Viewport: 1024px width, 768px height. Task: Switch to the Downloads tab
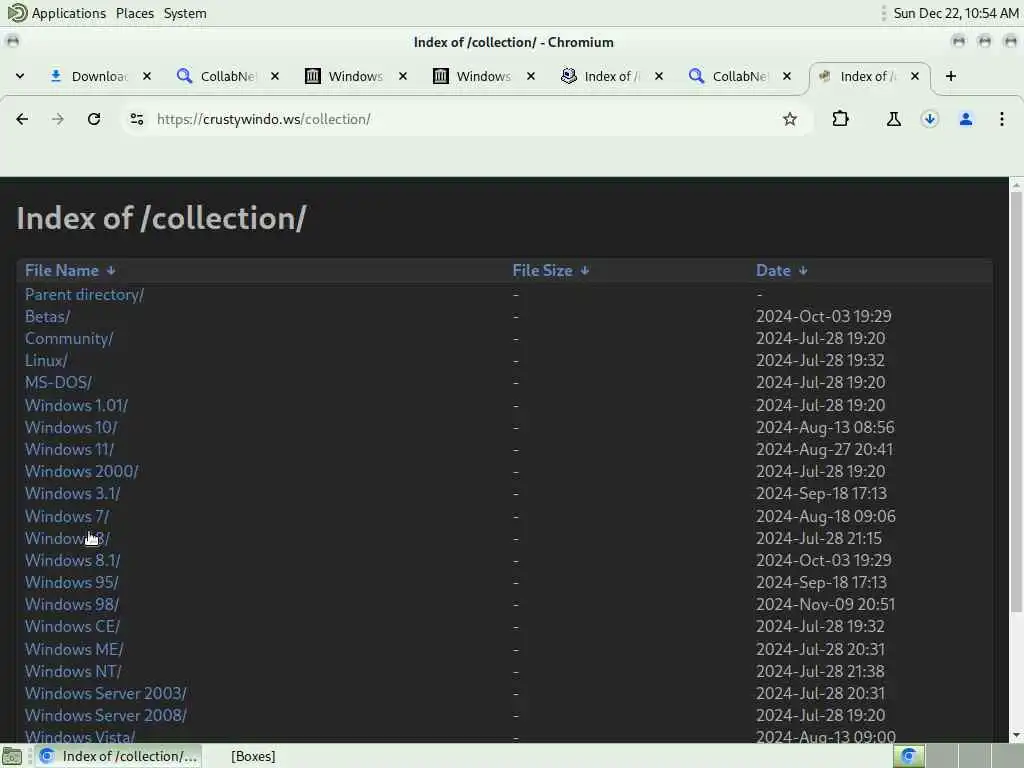pos(89,76)
